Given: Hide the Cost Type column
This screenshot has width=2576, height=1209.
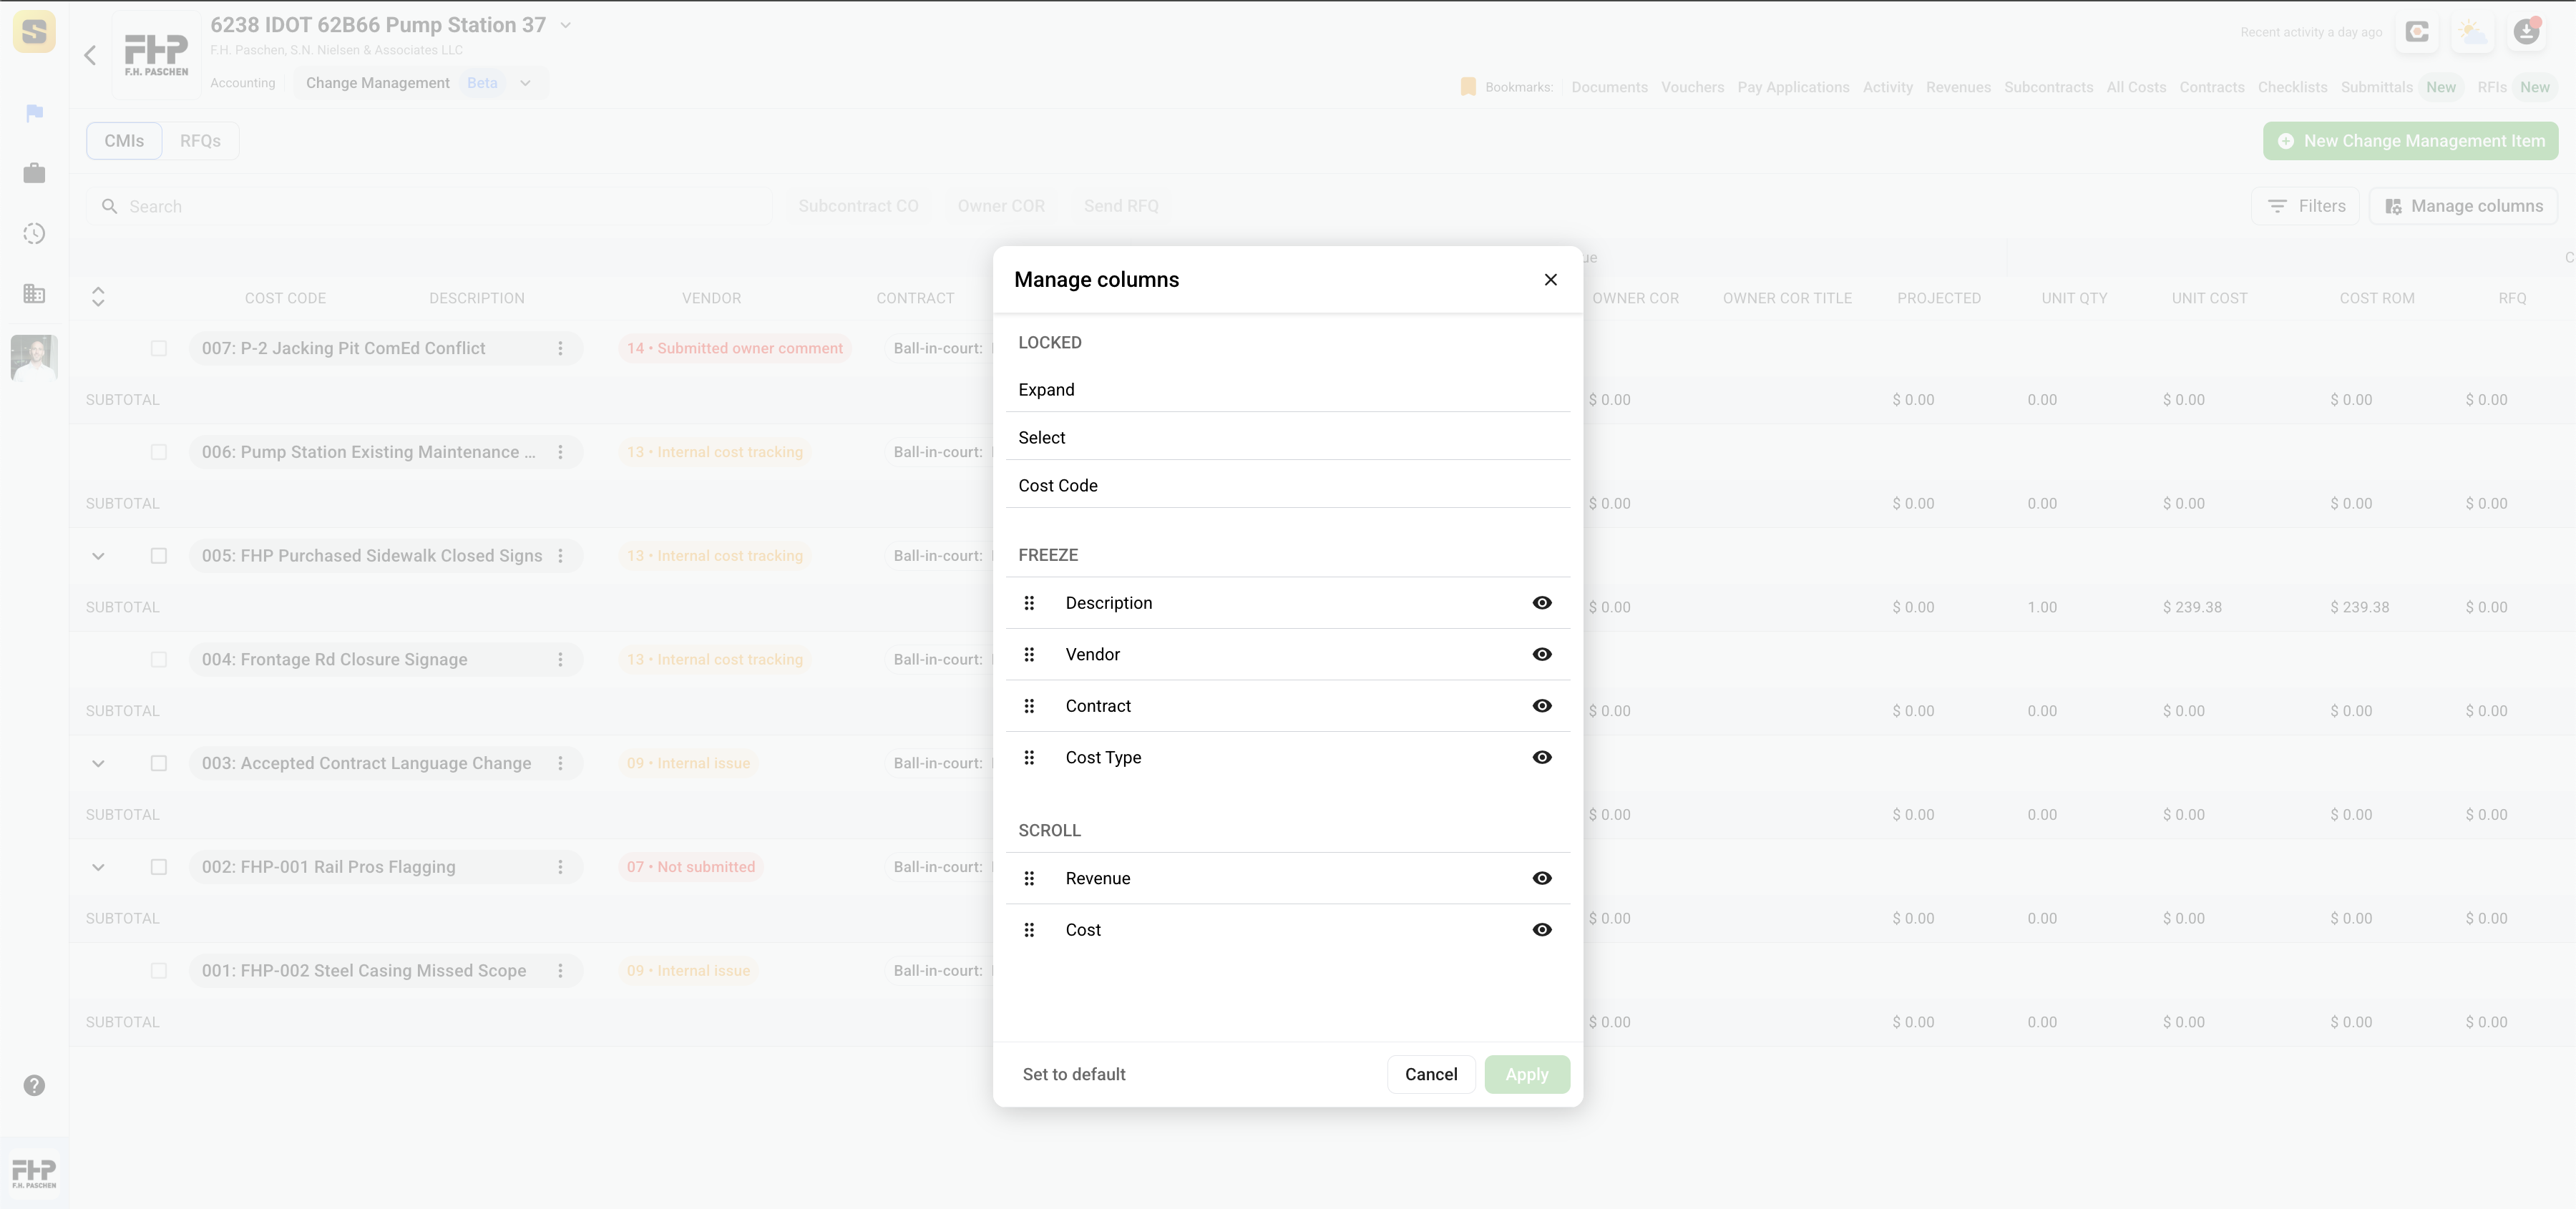Looking at the screenshot, I should pos(1542,757).
